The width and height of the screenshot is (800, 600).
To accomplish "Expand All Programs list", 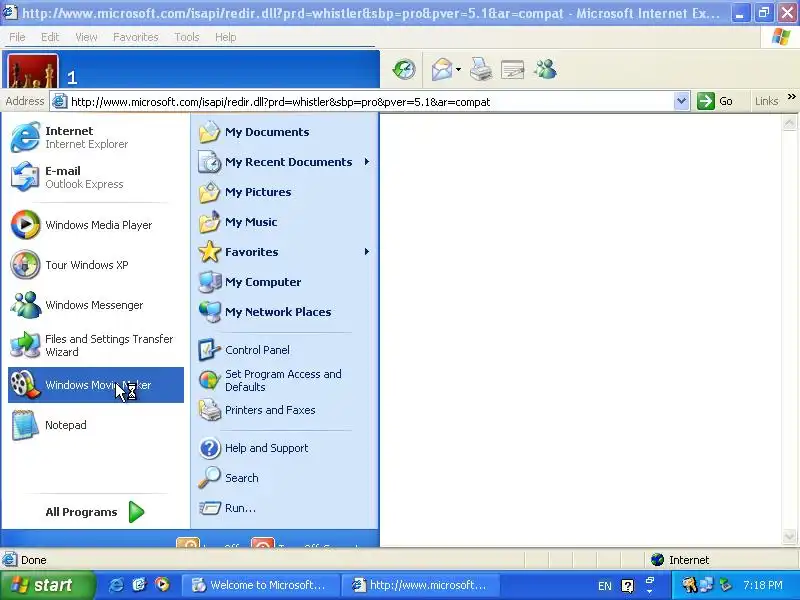I will coord(95,512).
